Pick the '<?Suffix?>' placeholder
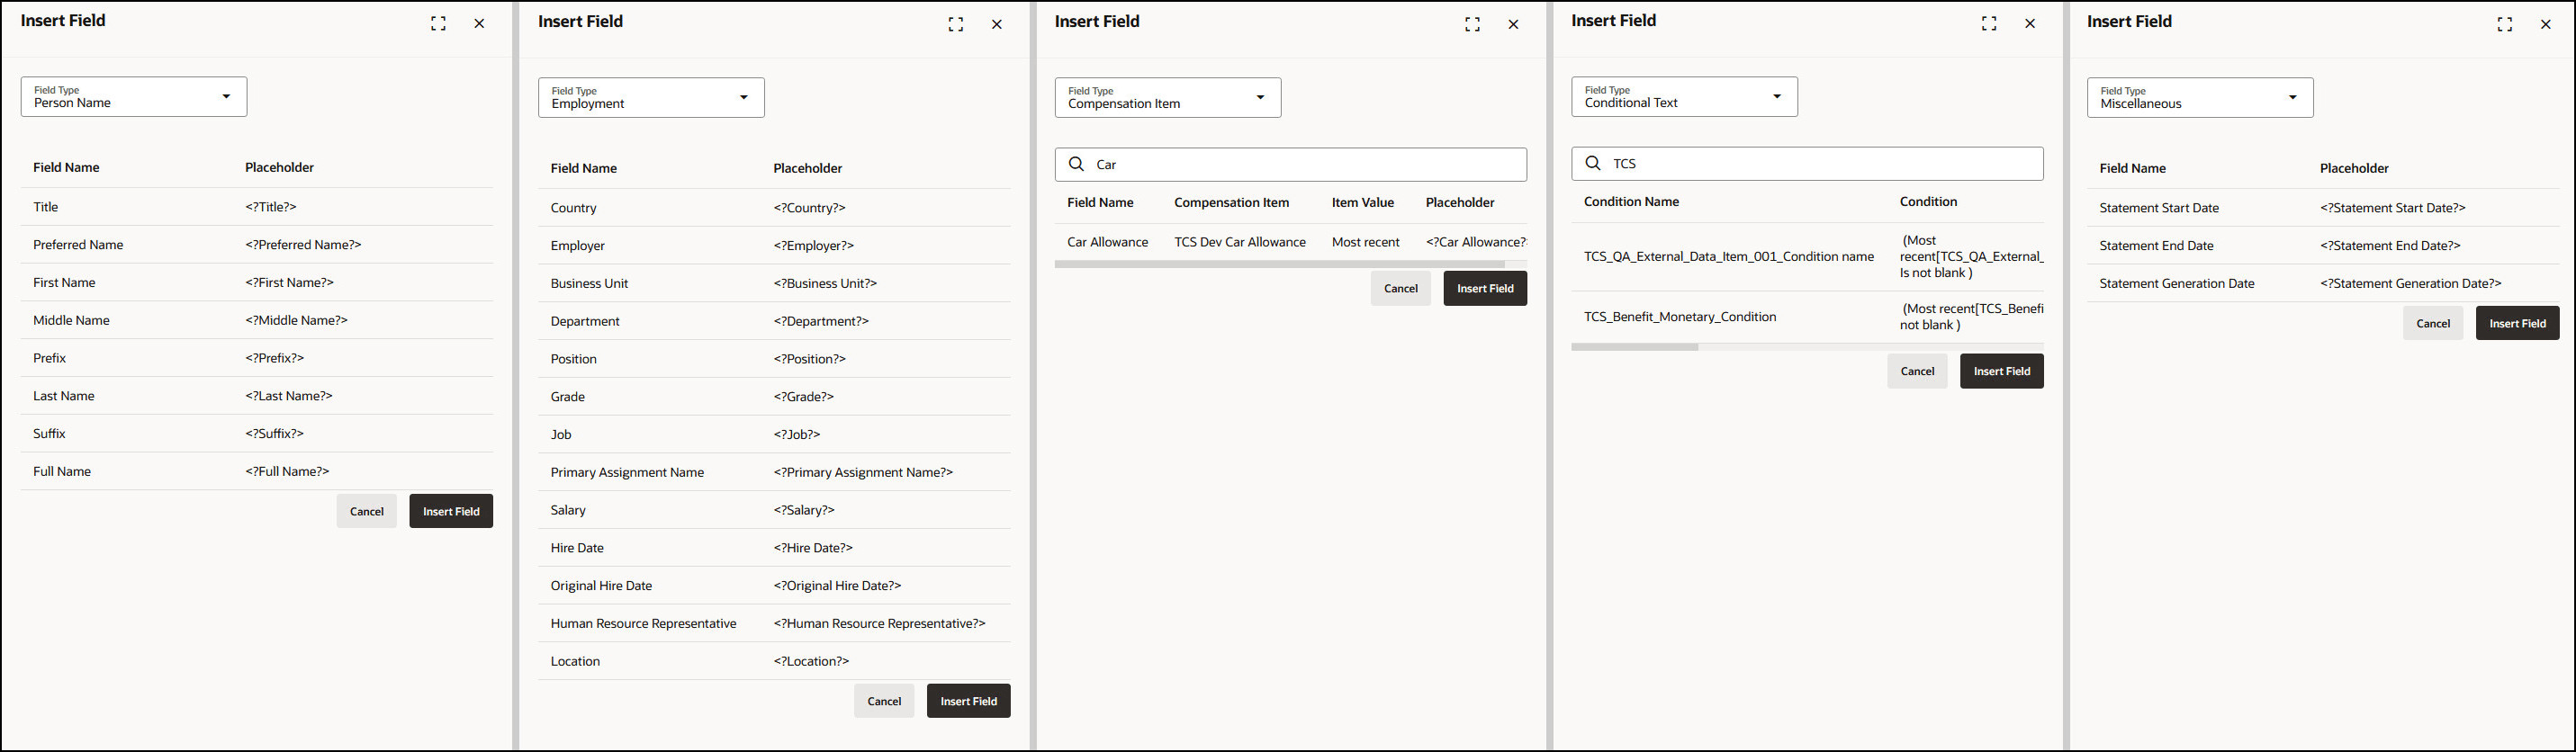This screenshot has width=2576, height=752. click(x=275, y=434)
